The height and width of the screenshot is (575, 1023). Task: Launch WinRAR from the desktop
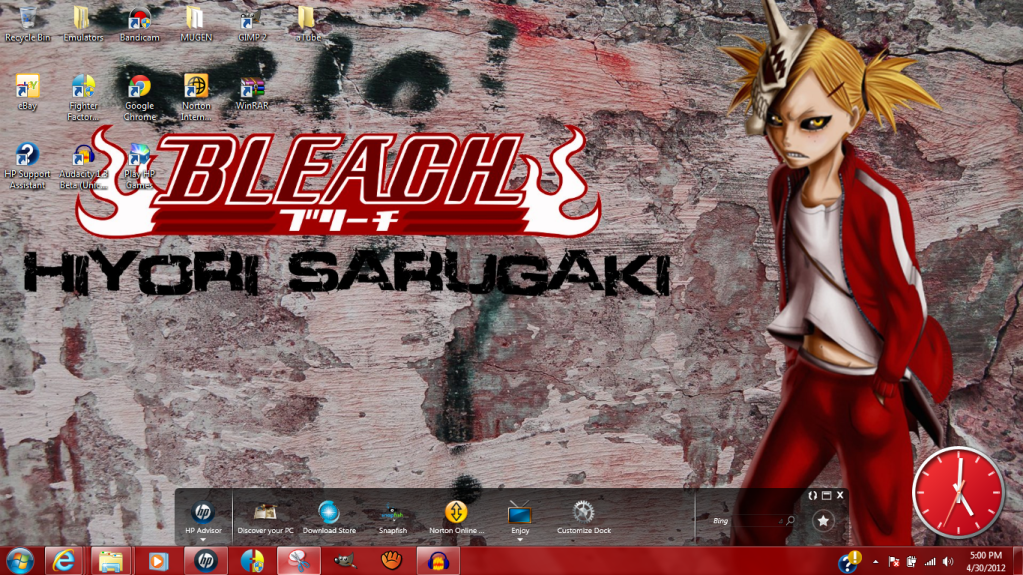[x=252, y=92]
